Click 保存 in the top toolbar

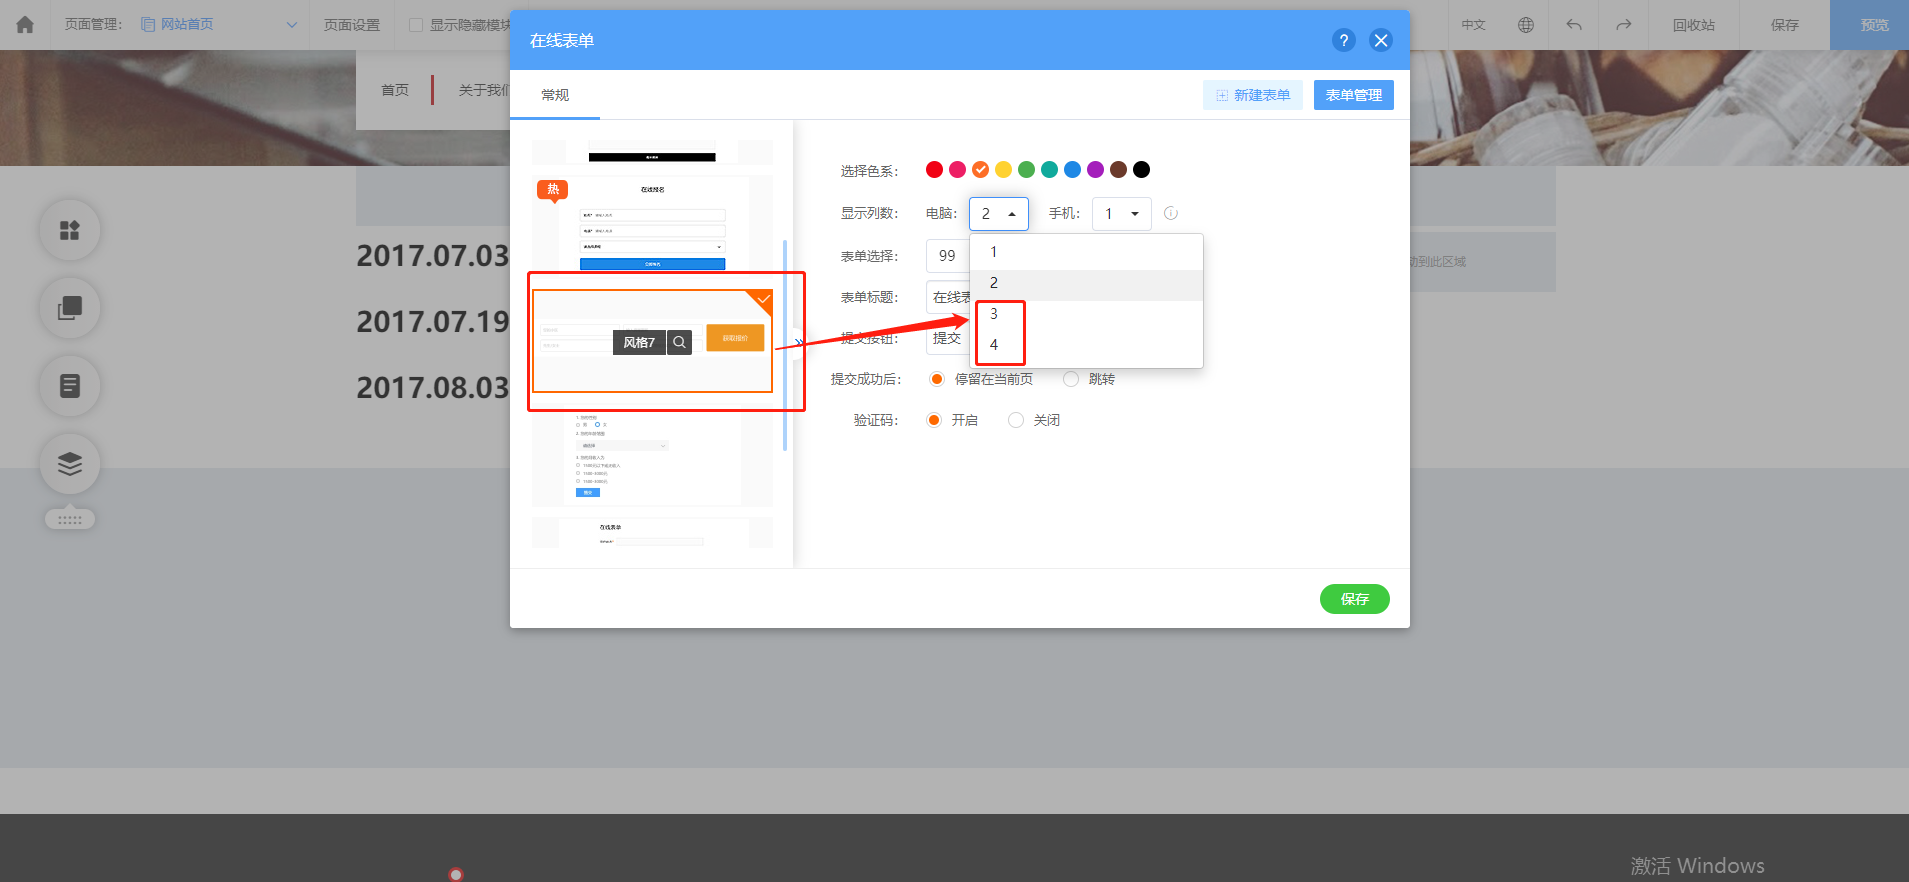(1785, 25)
